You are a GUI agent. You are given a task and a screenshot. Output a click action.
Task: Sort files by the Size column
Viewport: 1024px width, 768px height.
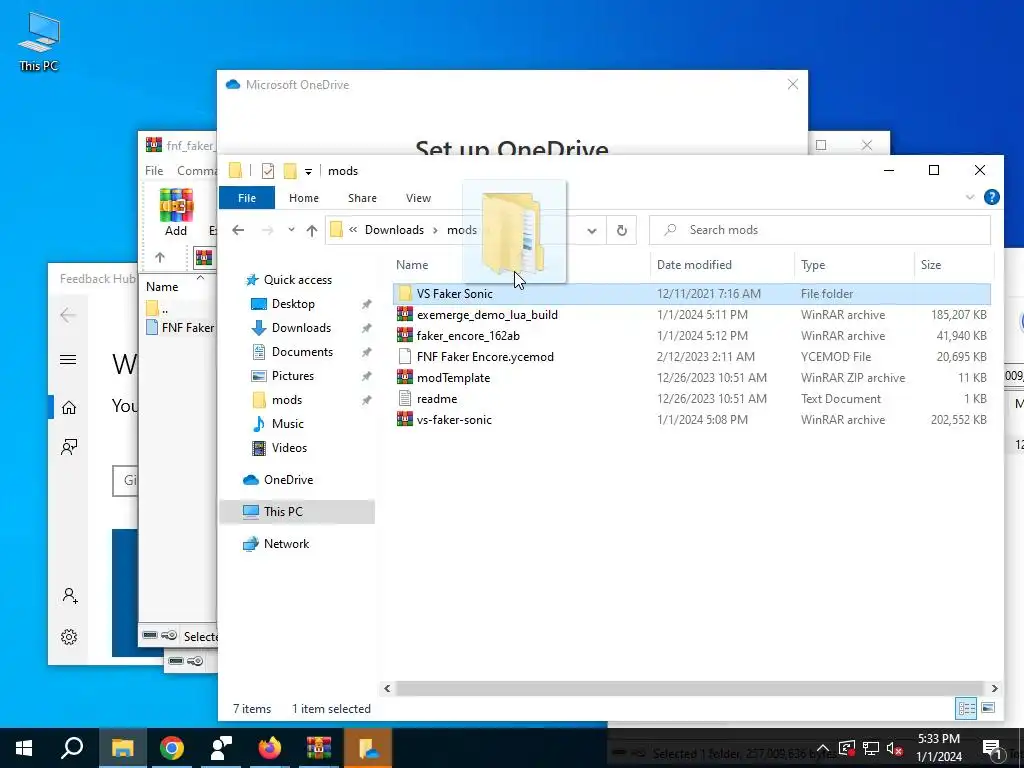click(x=931, y=264)
